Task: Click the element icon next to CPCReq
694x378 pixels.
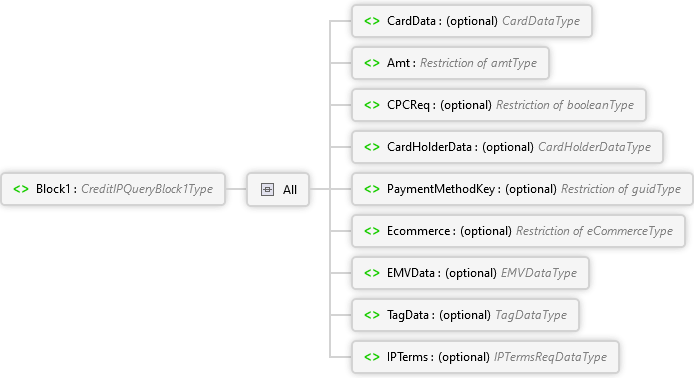Action: (x=372, y=105)
